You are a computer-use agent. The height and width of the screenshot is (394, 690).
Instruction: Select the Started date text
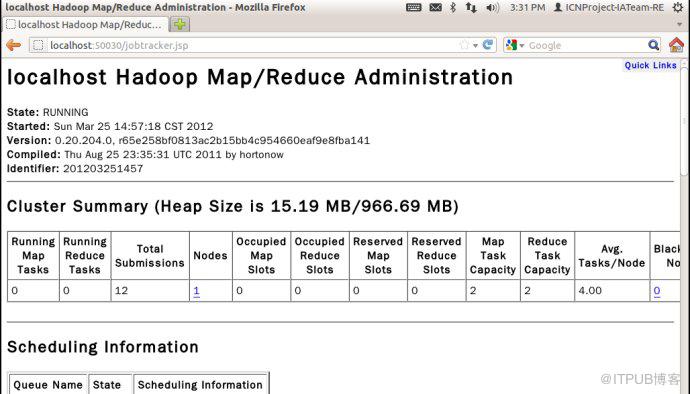click(x=133, y=126)
